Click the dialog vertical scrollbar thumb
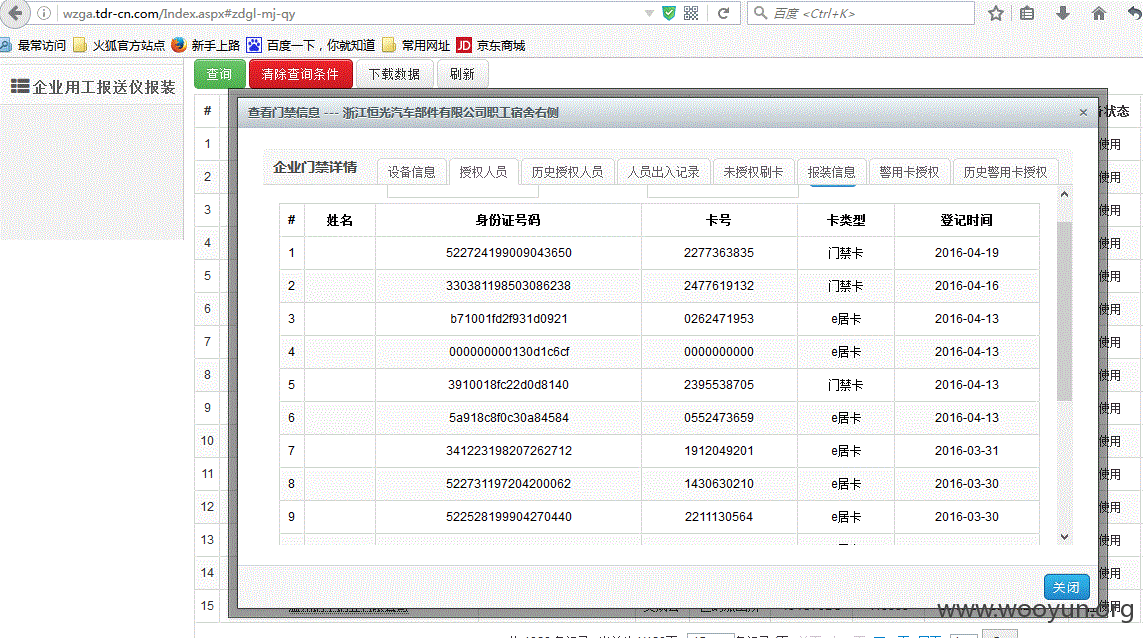Image resolution: width=1143 pixels, height=638 pixels. tap(1064, 311)
